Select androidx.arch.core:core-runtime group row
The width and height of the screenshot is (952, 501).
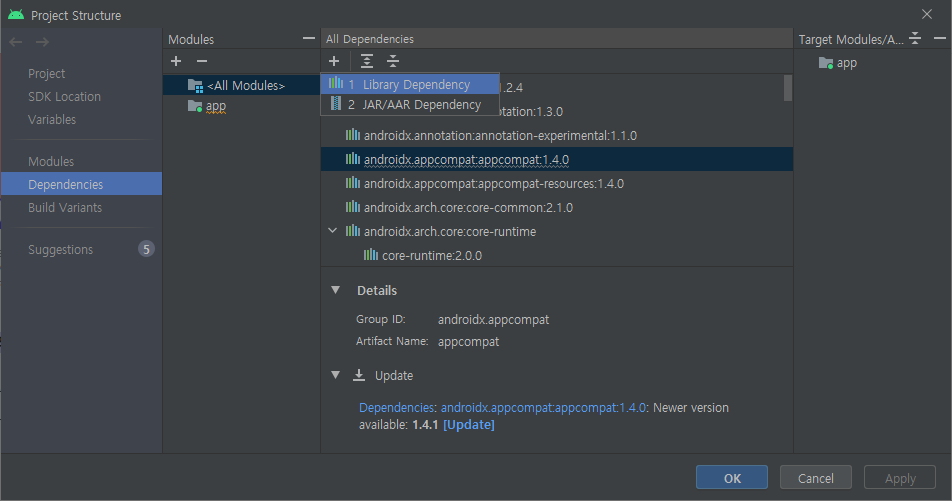[x=557, y=231]
